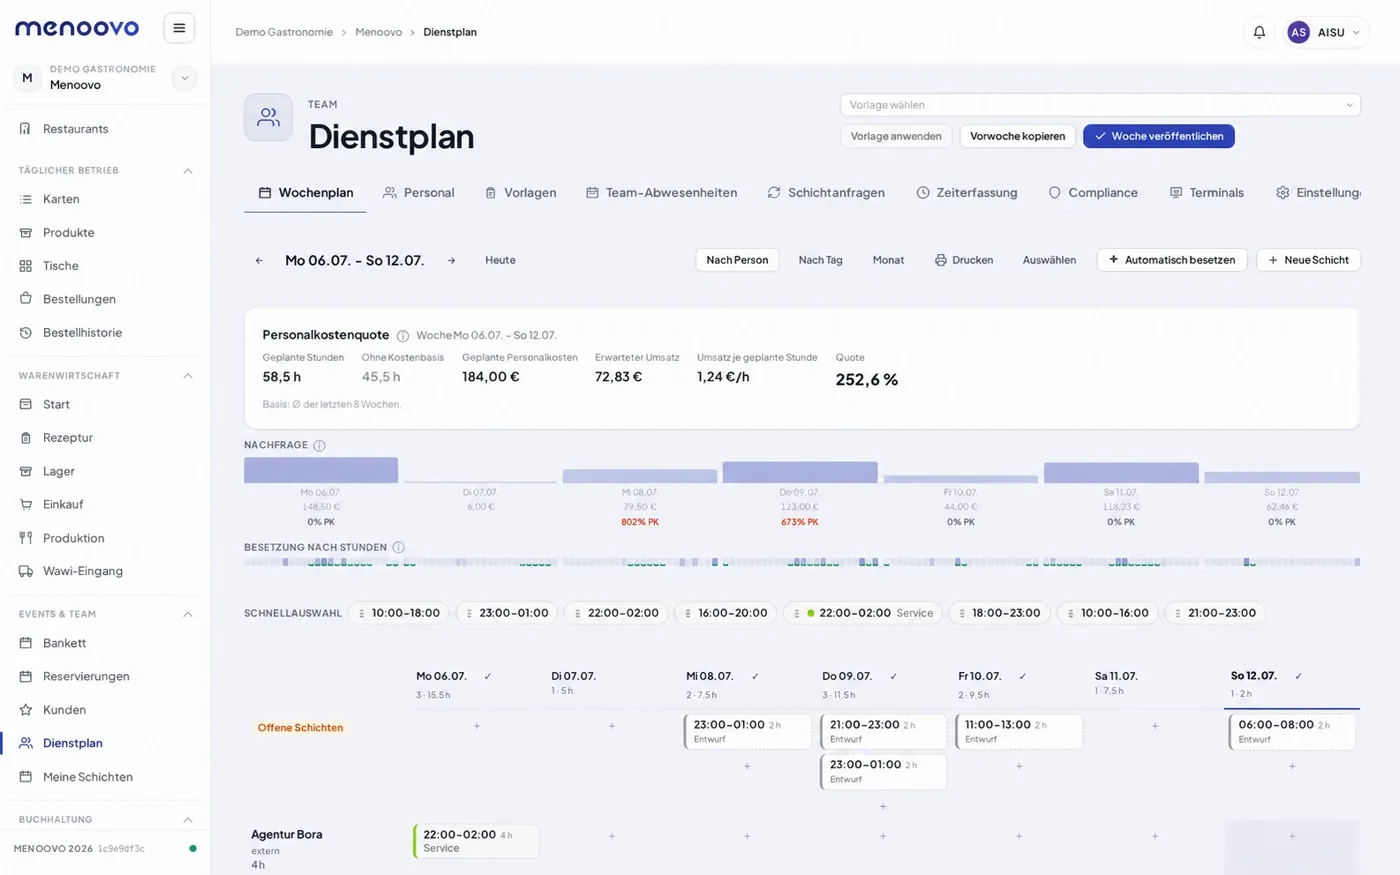Click the Sa 11.07. demand bar
Screen dimensions: 1400x875
tap(1121, 473)
